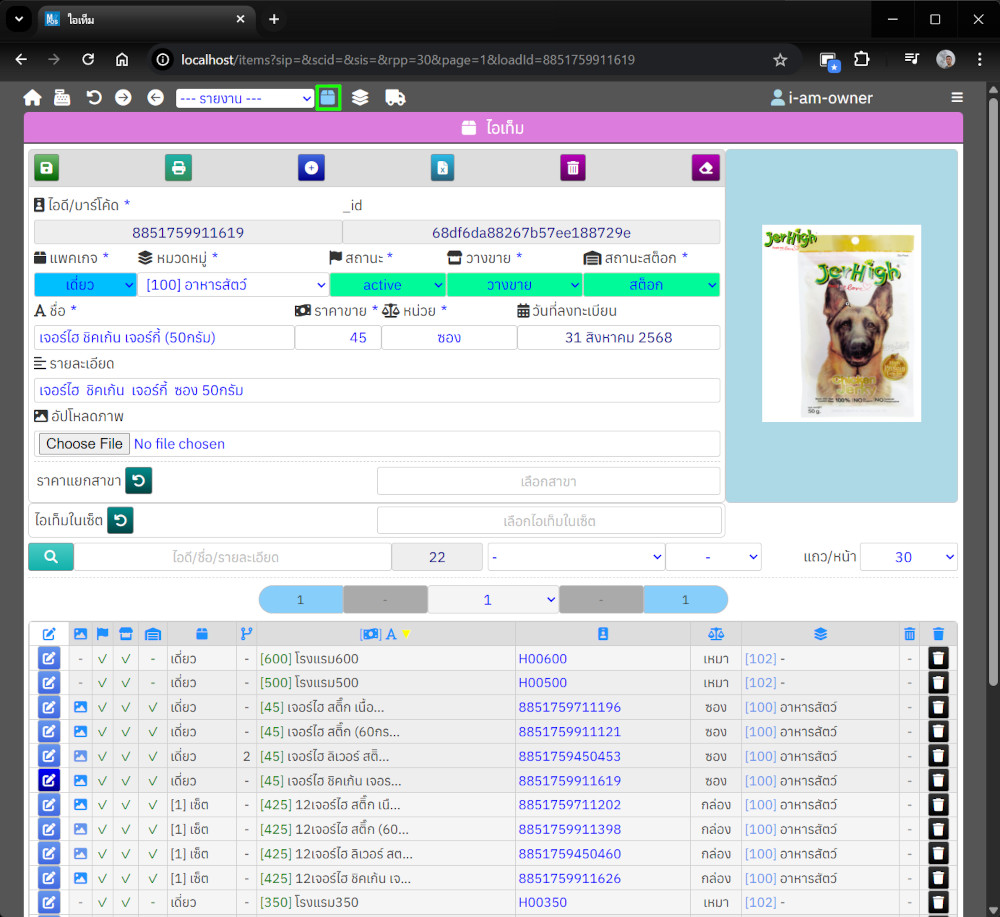The width and height of the screenshot is (1000, 917).
Task: Click barcode link 8851759450453 in the table
Action: [569, 756]
